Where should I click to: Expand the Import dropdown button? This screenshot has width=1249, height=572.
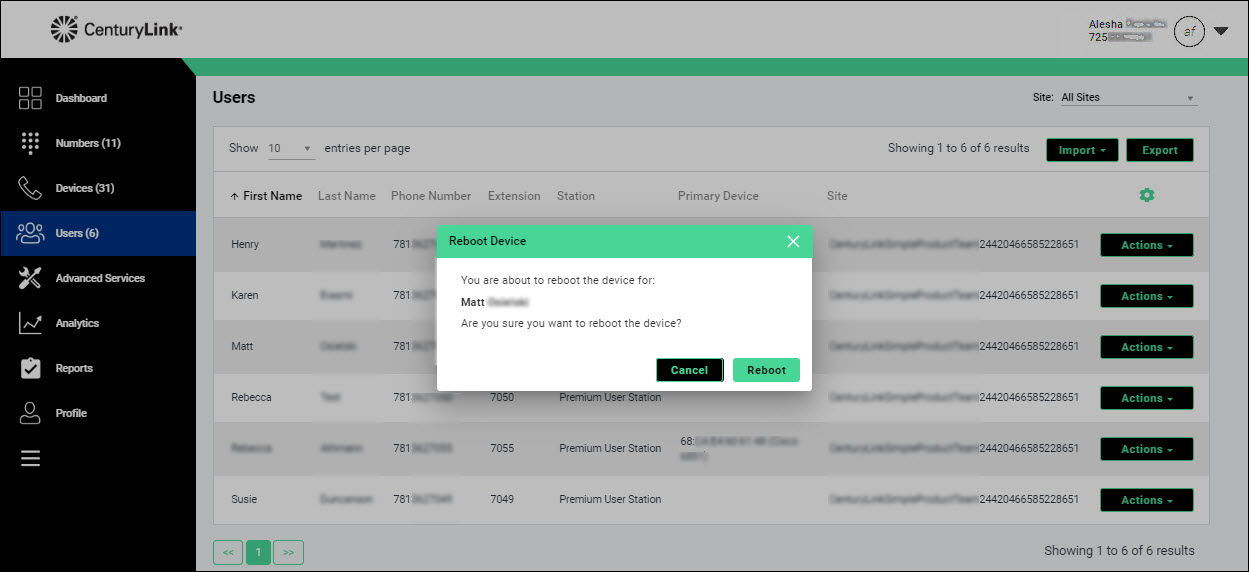coord(1081,150)
